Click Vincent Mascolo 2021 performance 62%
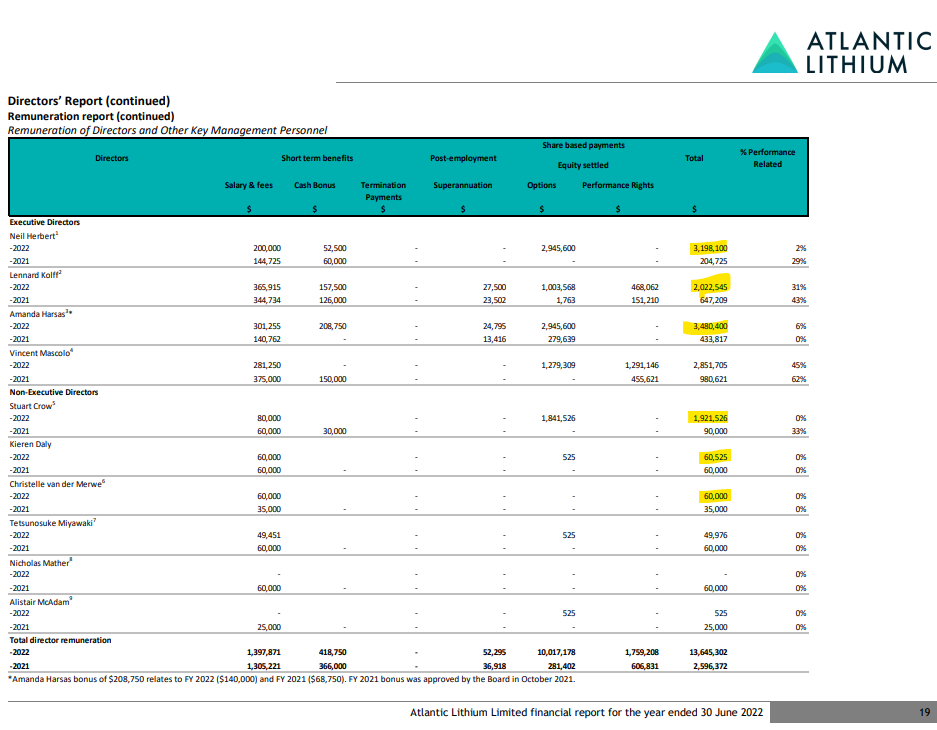 coord(799,379)
